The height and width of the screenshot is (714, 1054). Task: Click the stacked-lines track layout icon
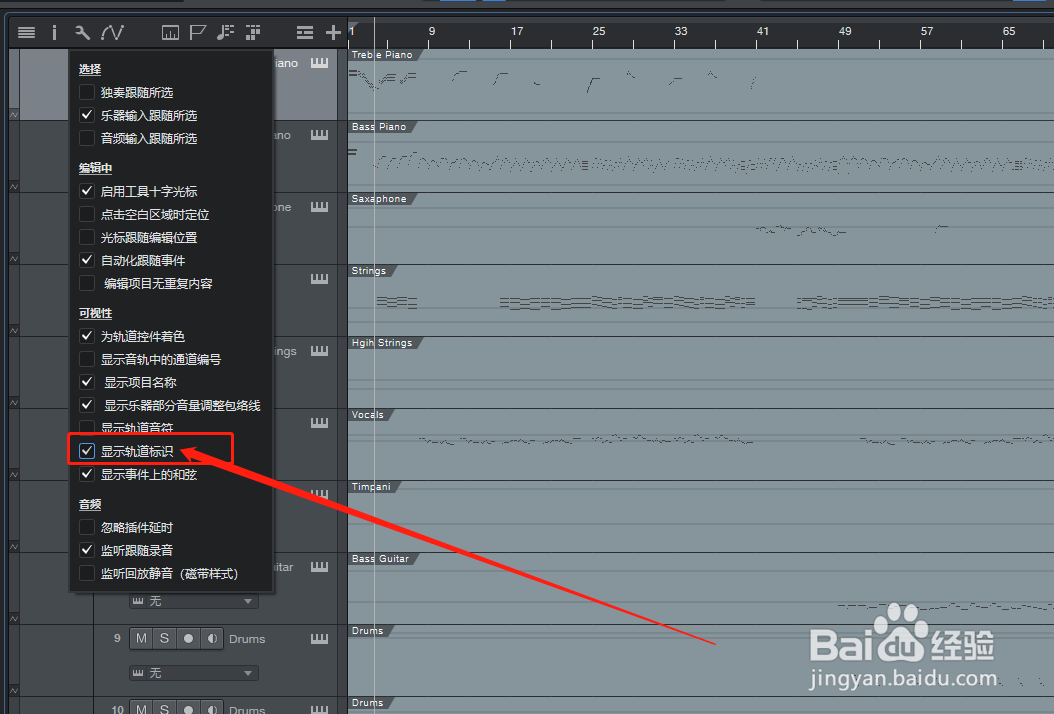(305, 32)
